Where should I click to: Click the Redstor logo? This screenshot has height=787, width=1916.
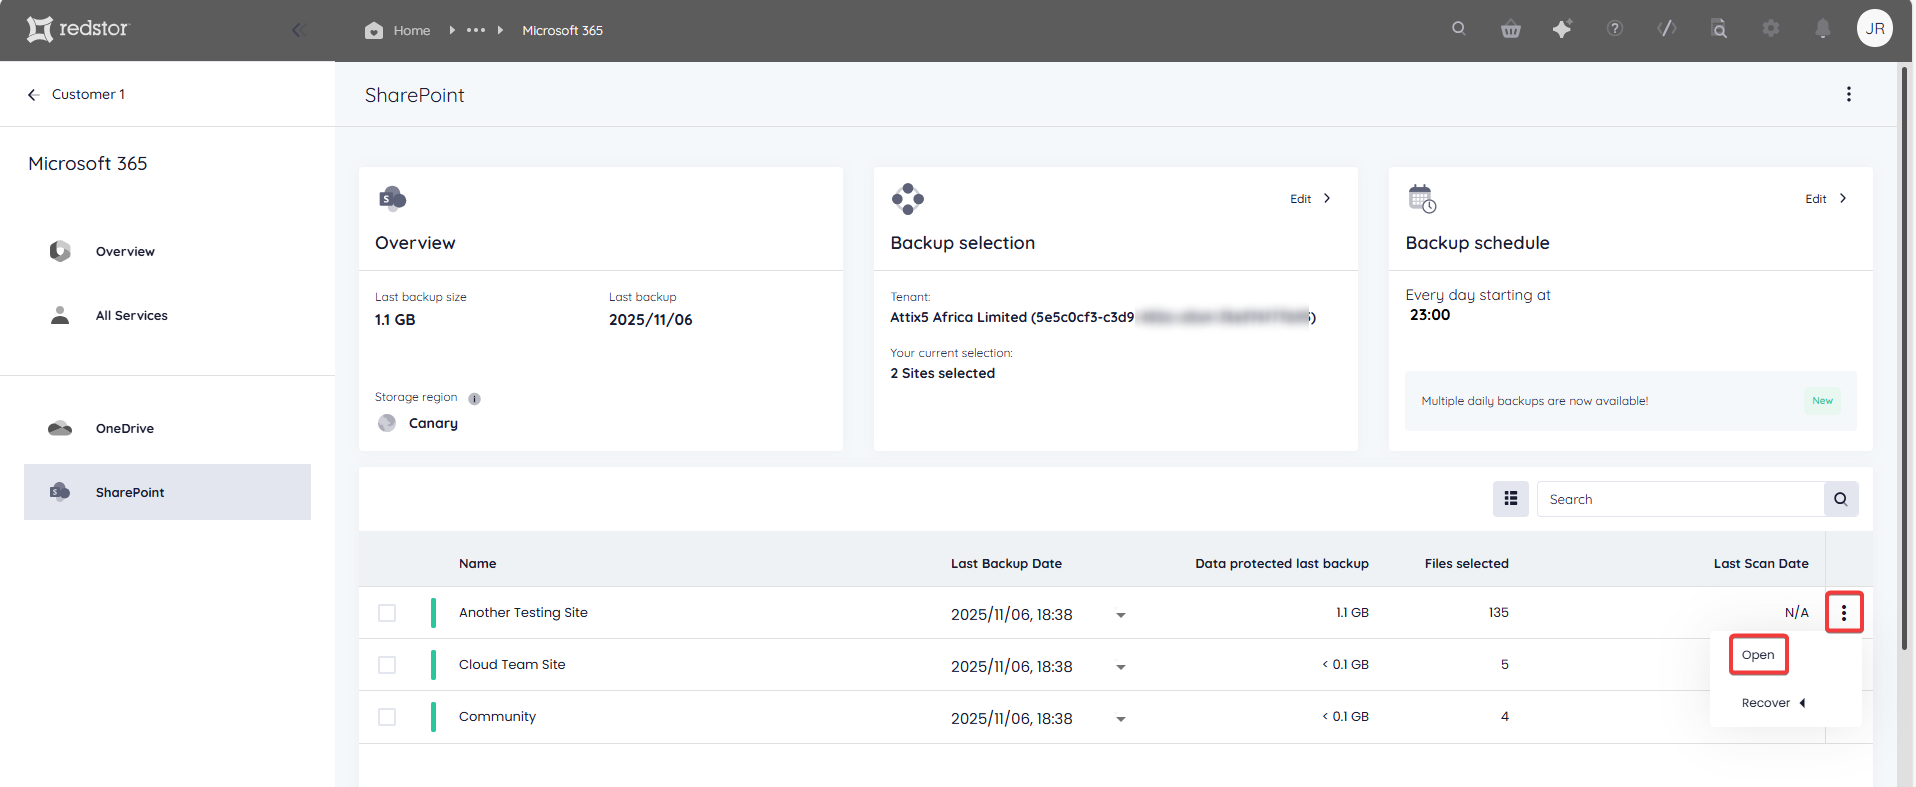(78, 29)
